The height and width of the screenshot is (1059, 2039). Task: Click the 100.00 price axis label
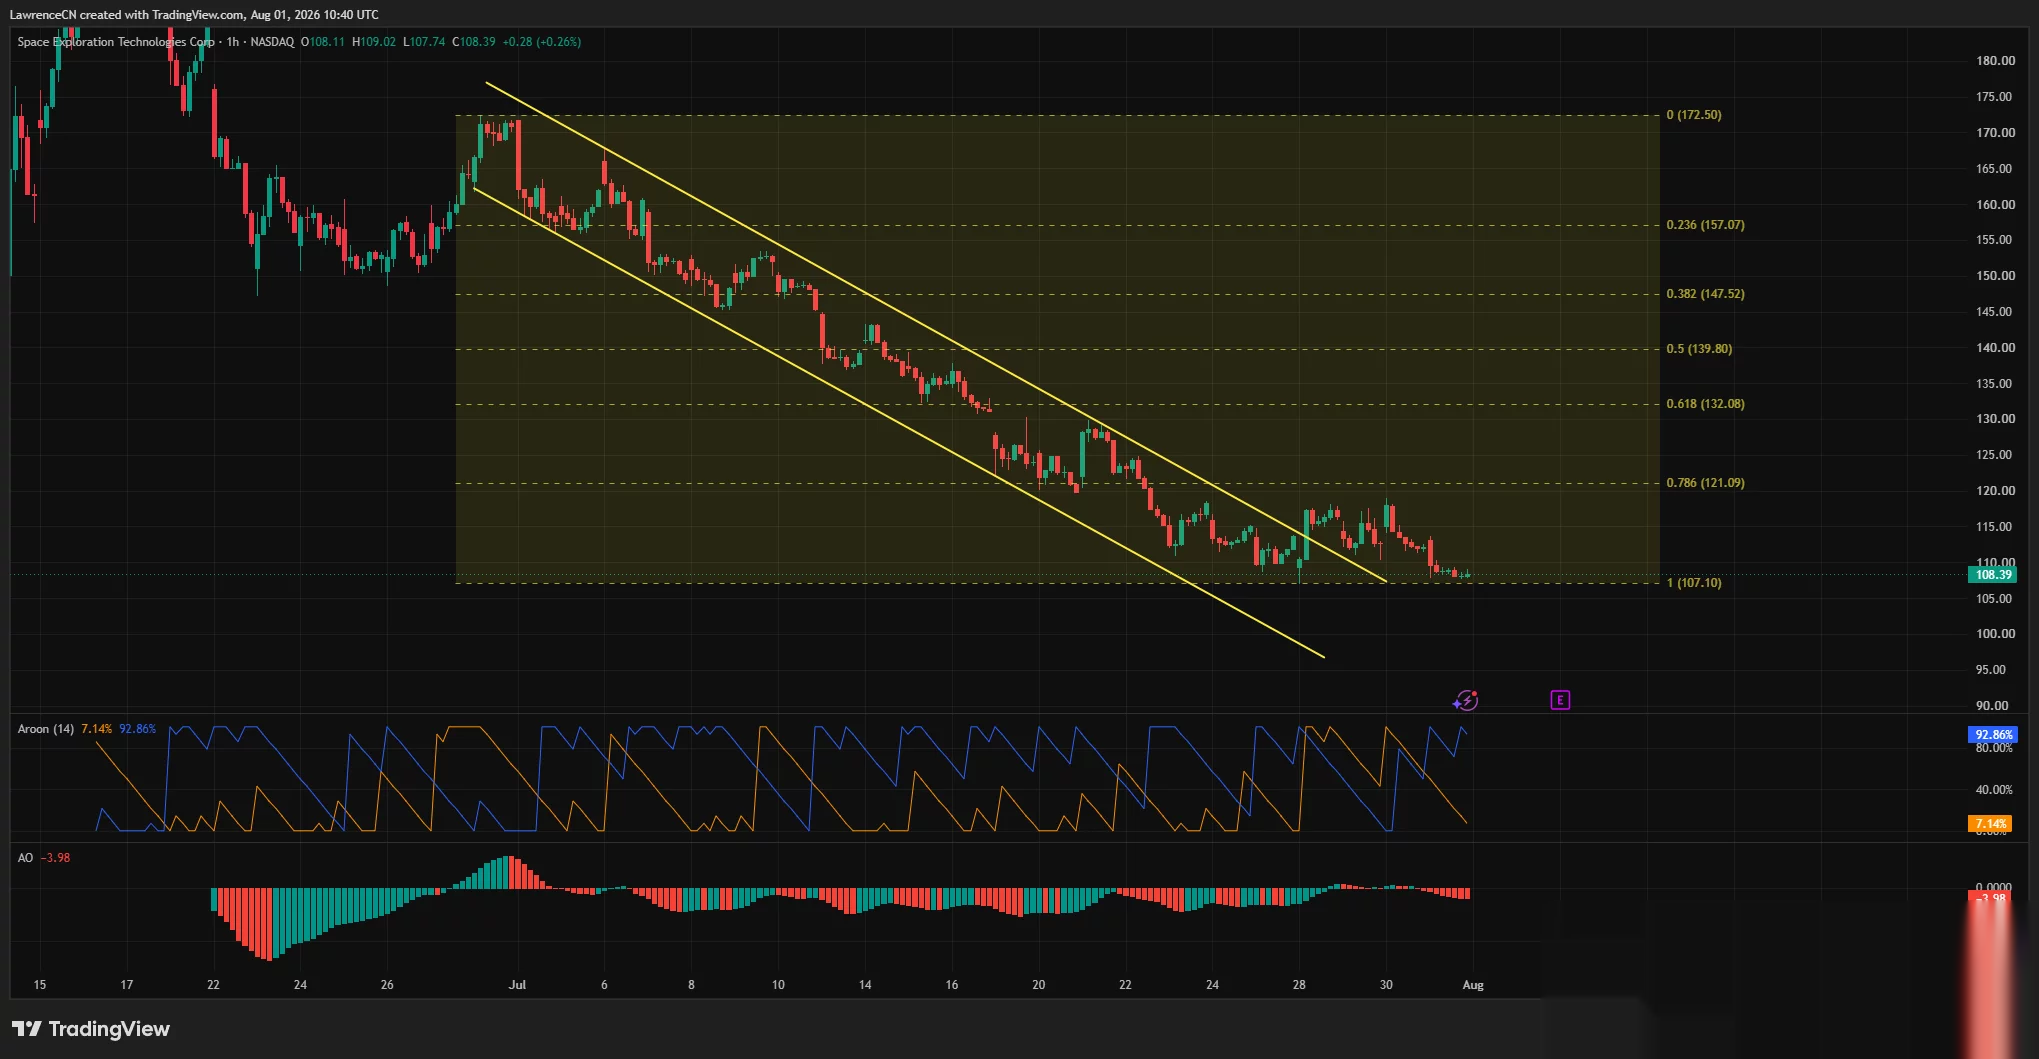tap(1995, 634)
